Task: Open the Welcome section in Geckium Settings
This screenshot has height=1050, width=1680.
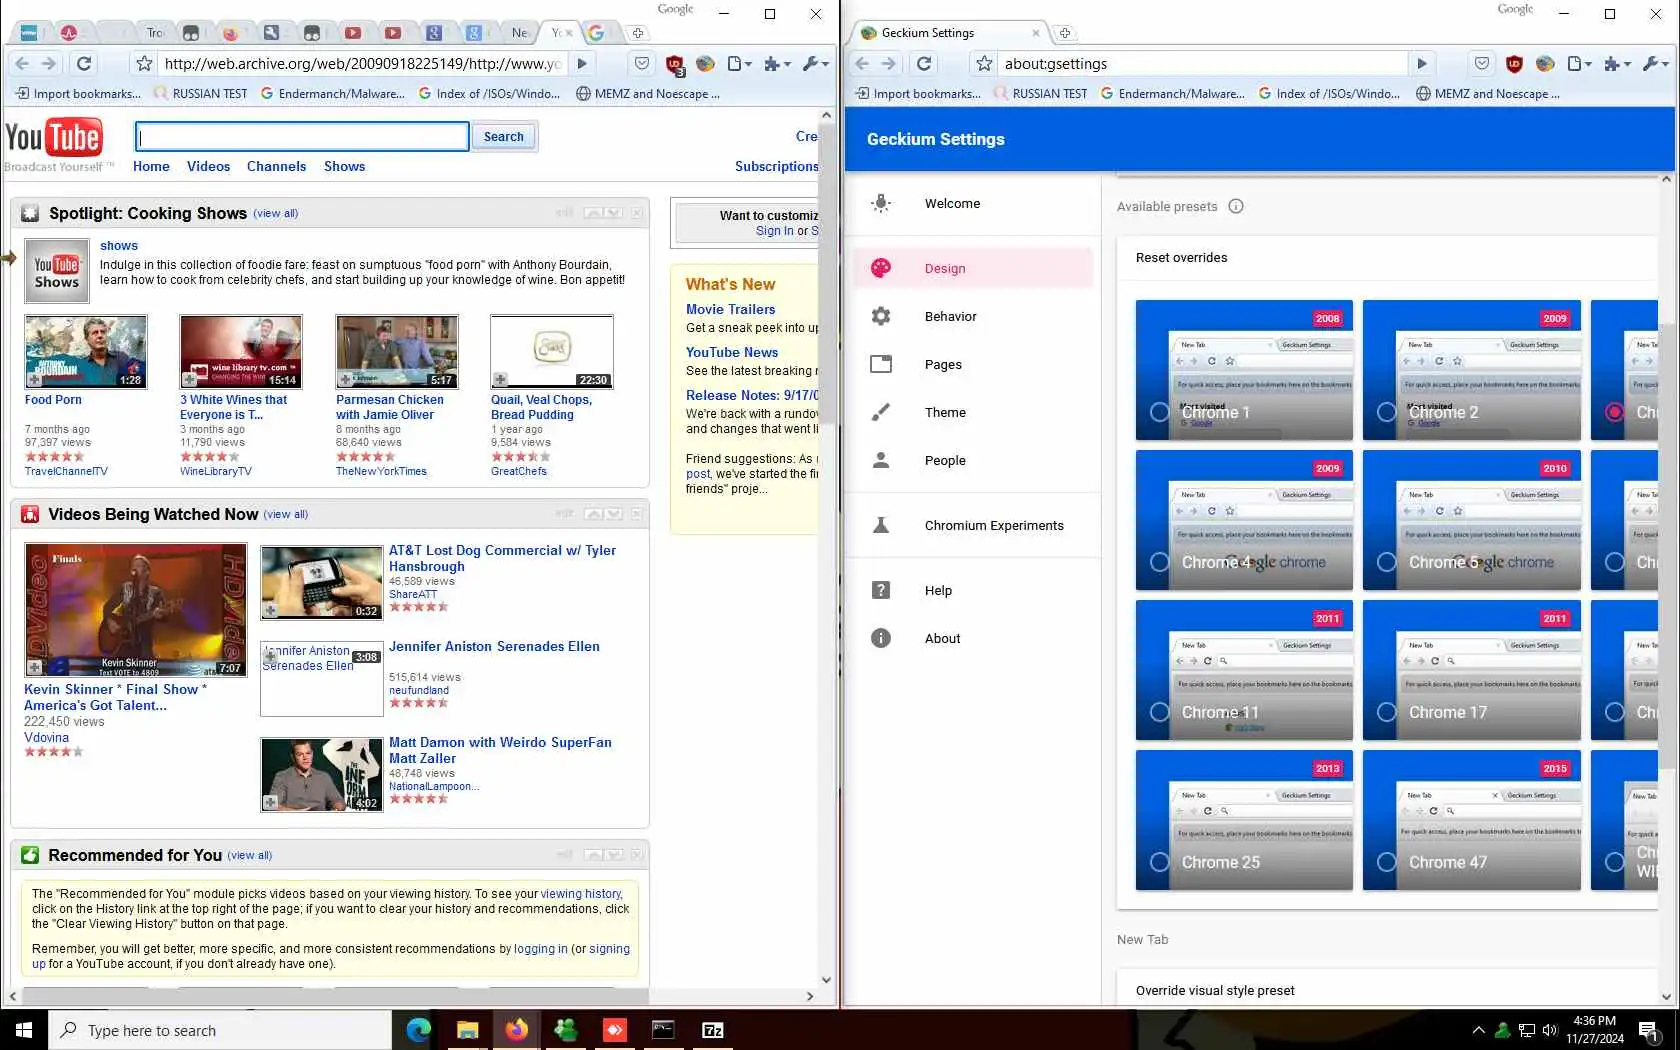Action: coord(973,203)
